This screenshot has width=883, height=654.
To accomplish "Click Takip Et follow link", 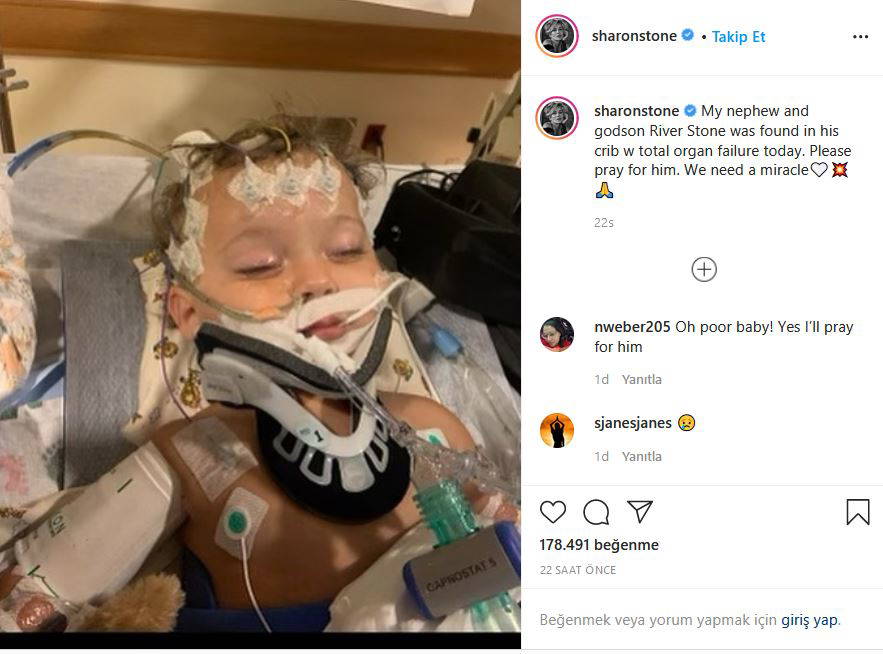I will point(738,37).
